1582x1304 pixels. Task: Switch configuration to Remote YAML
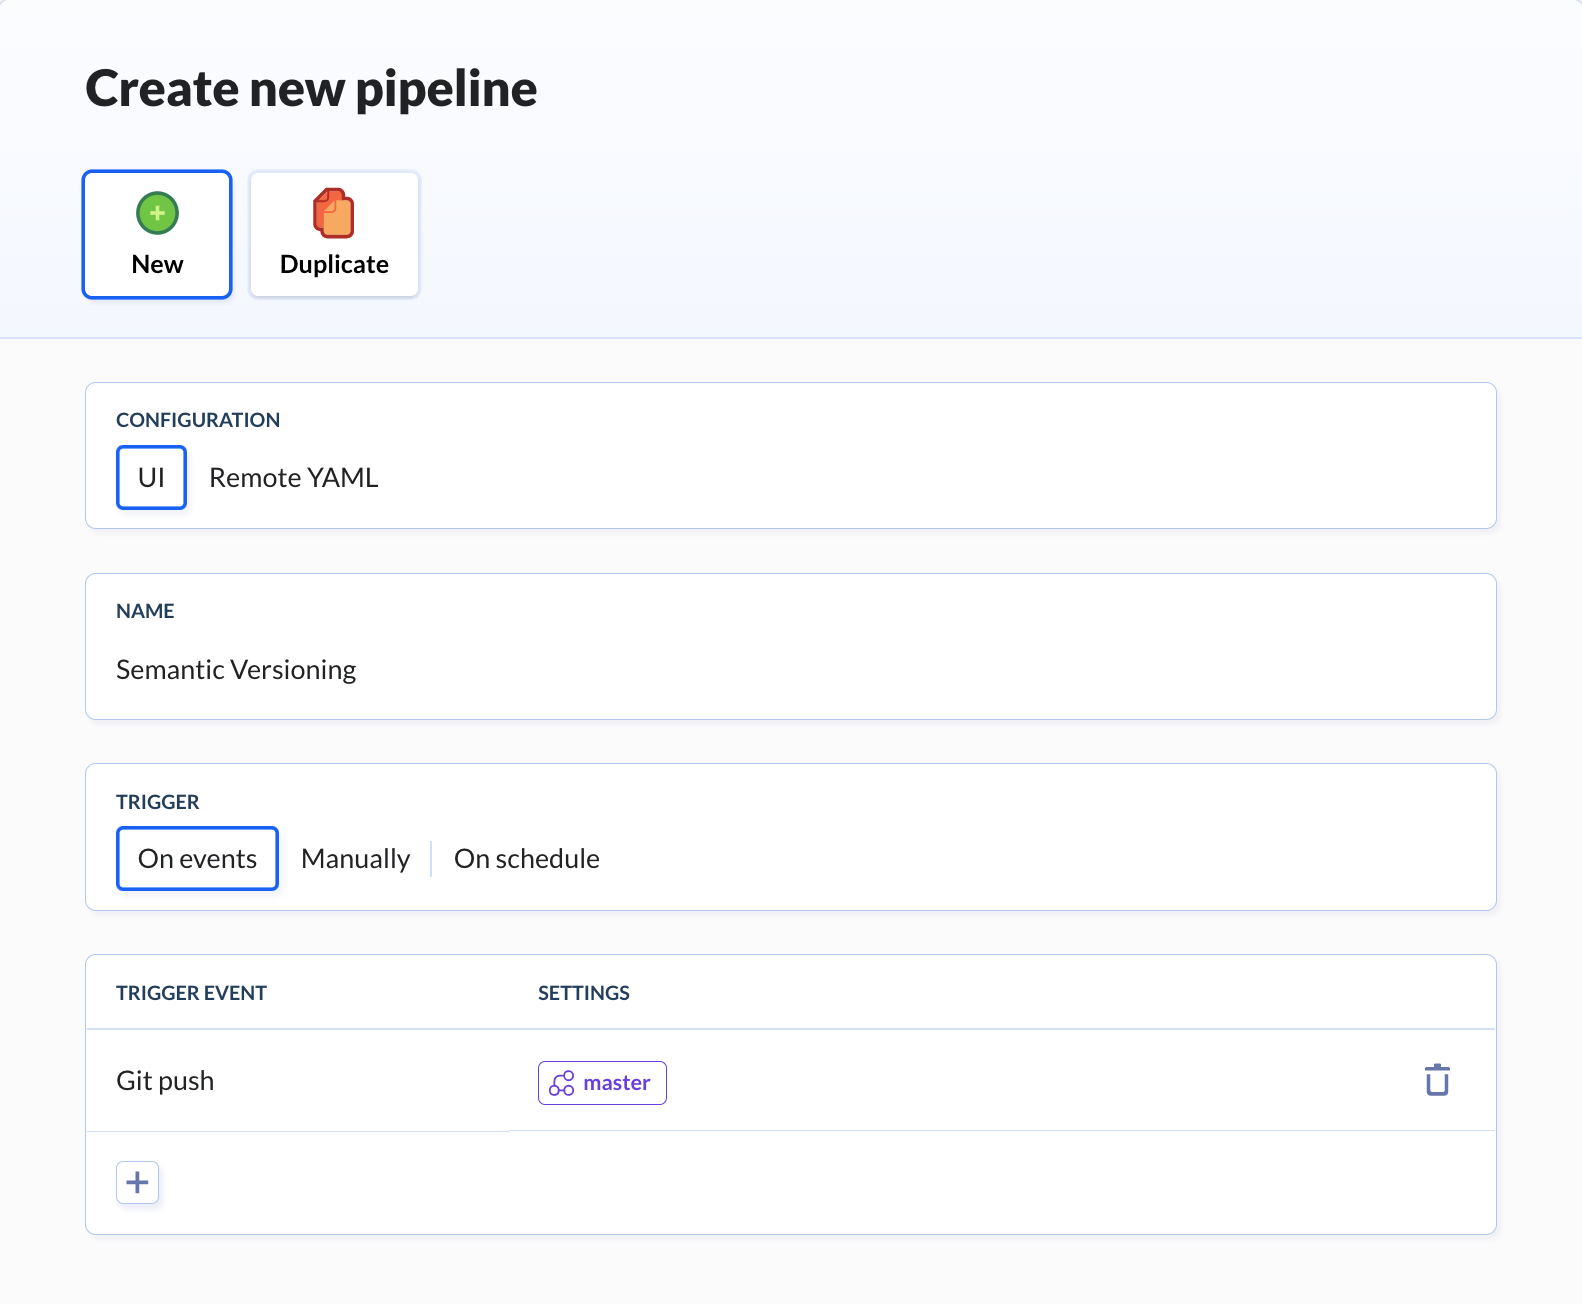click(x=294, y=477)
